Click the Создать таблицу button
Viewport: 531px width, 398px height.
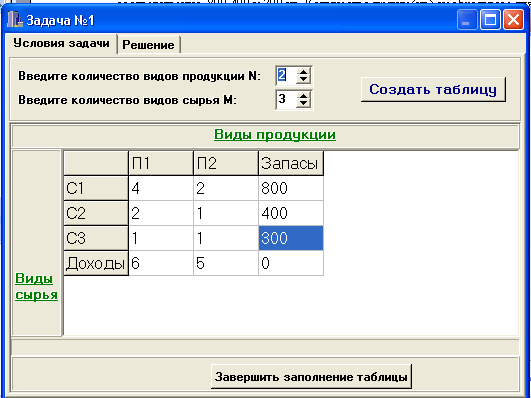(x=433, y=89)
